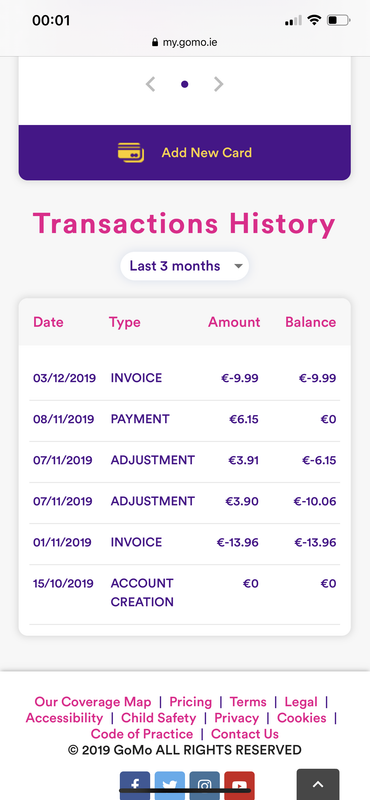
Task: Tap the my.gomo.ie address bar
Action: pos(185,42)
